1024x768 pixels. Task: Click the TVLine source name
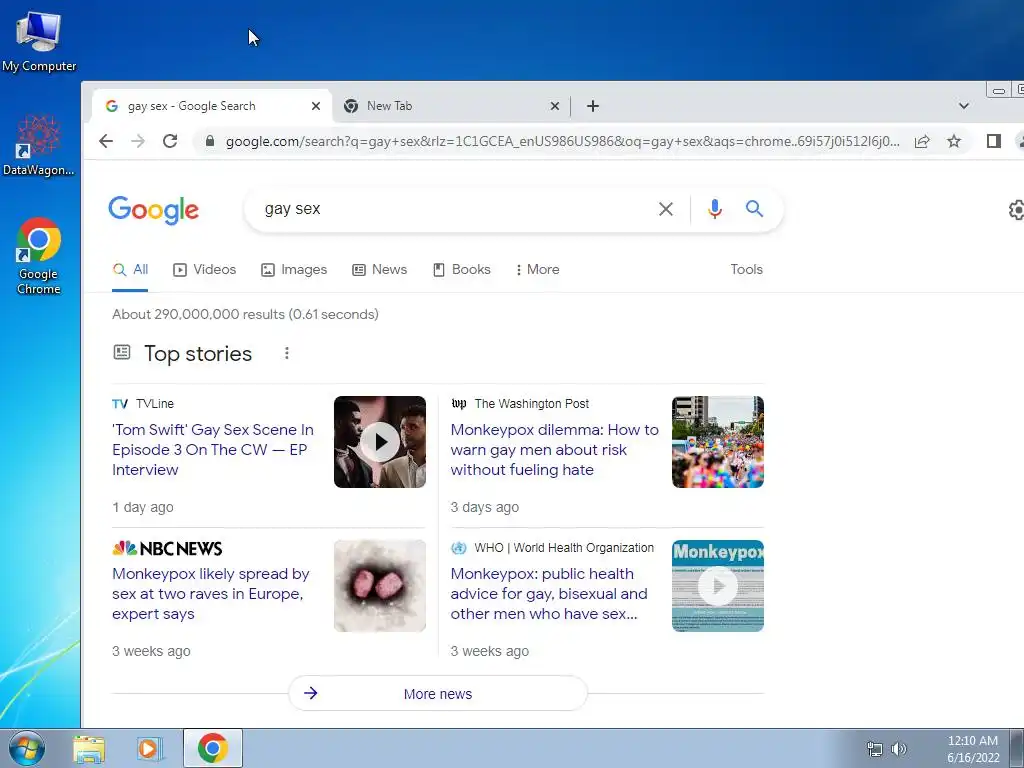click(x=155, y=404)
